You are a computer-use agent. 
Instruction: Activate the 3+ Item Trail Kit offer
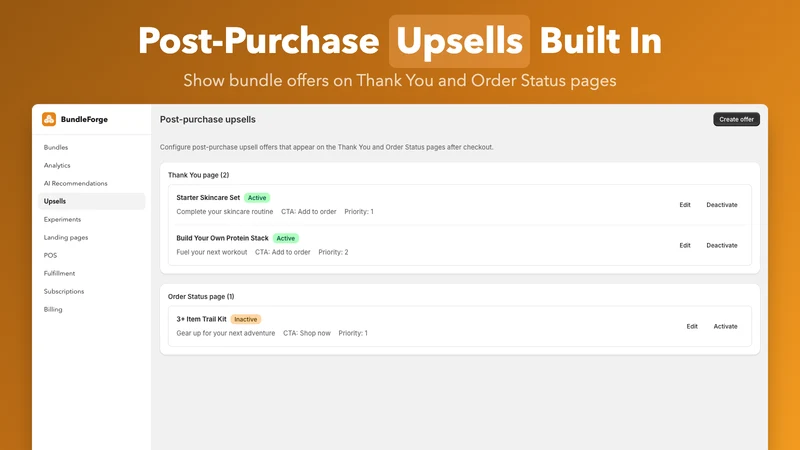point(725,327)
